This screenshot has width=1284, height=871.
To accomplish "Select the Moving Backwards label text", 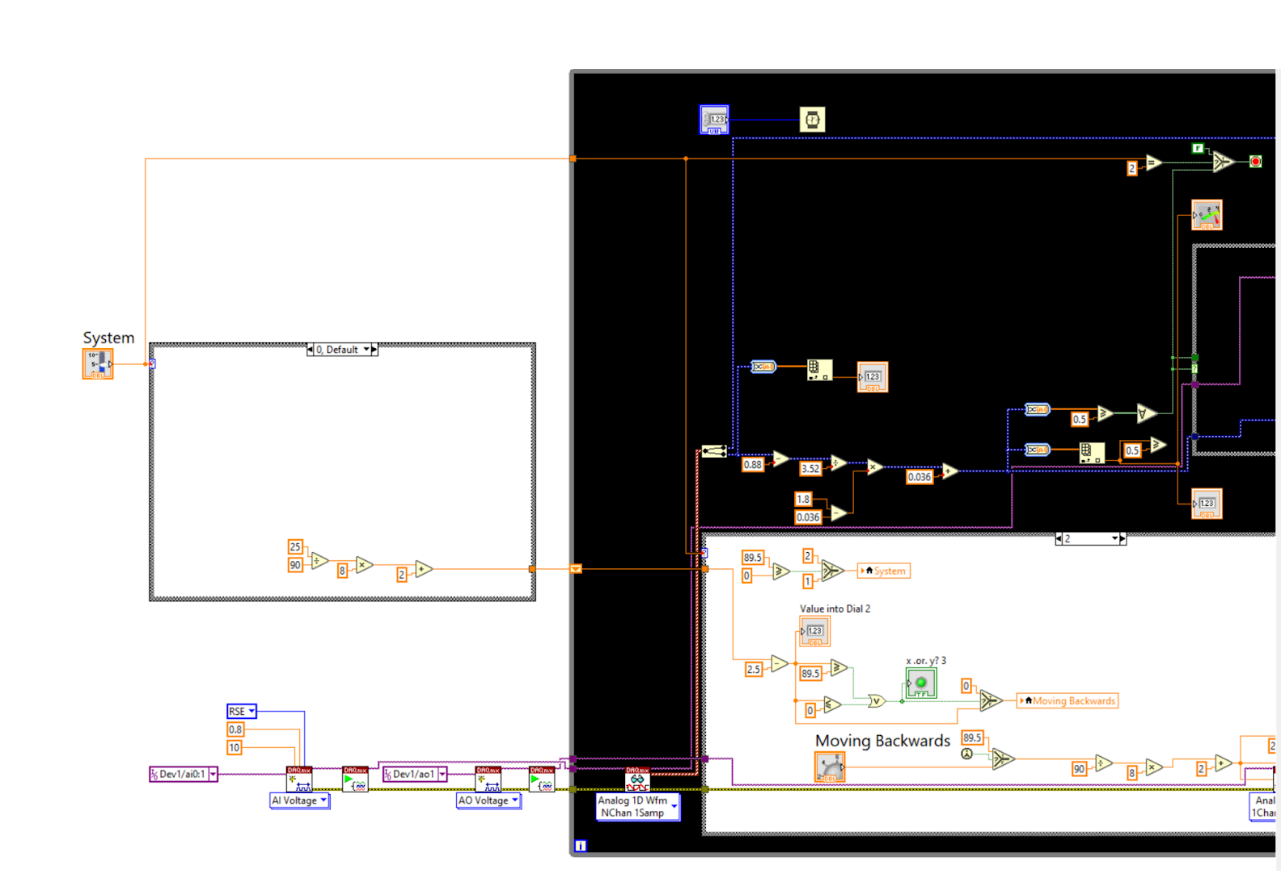I will [x=882, y=741].
